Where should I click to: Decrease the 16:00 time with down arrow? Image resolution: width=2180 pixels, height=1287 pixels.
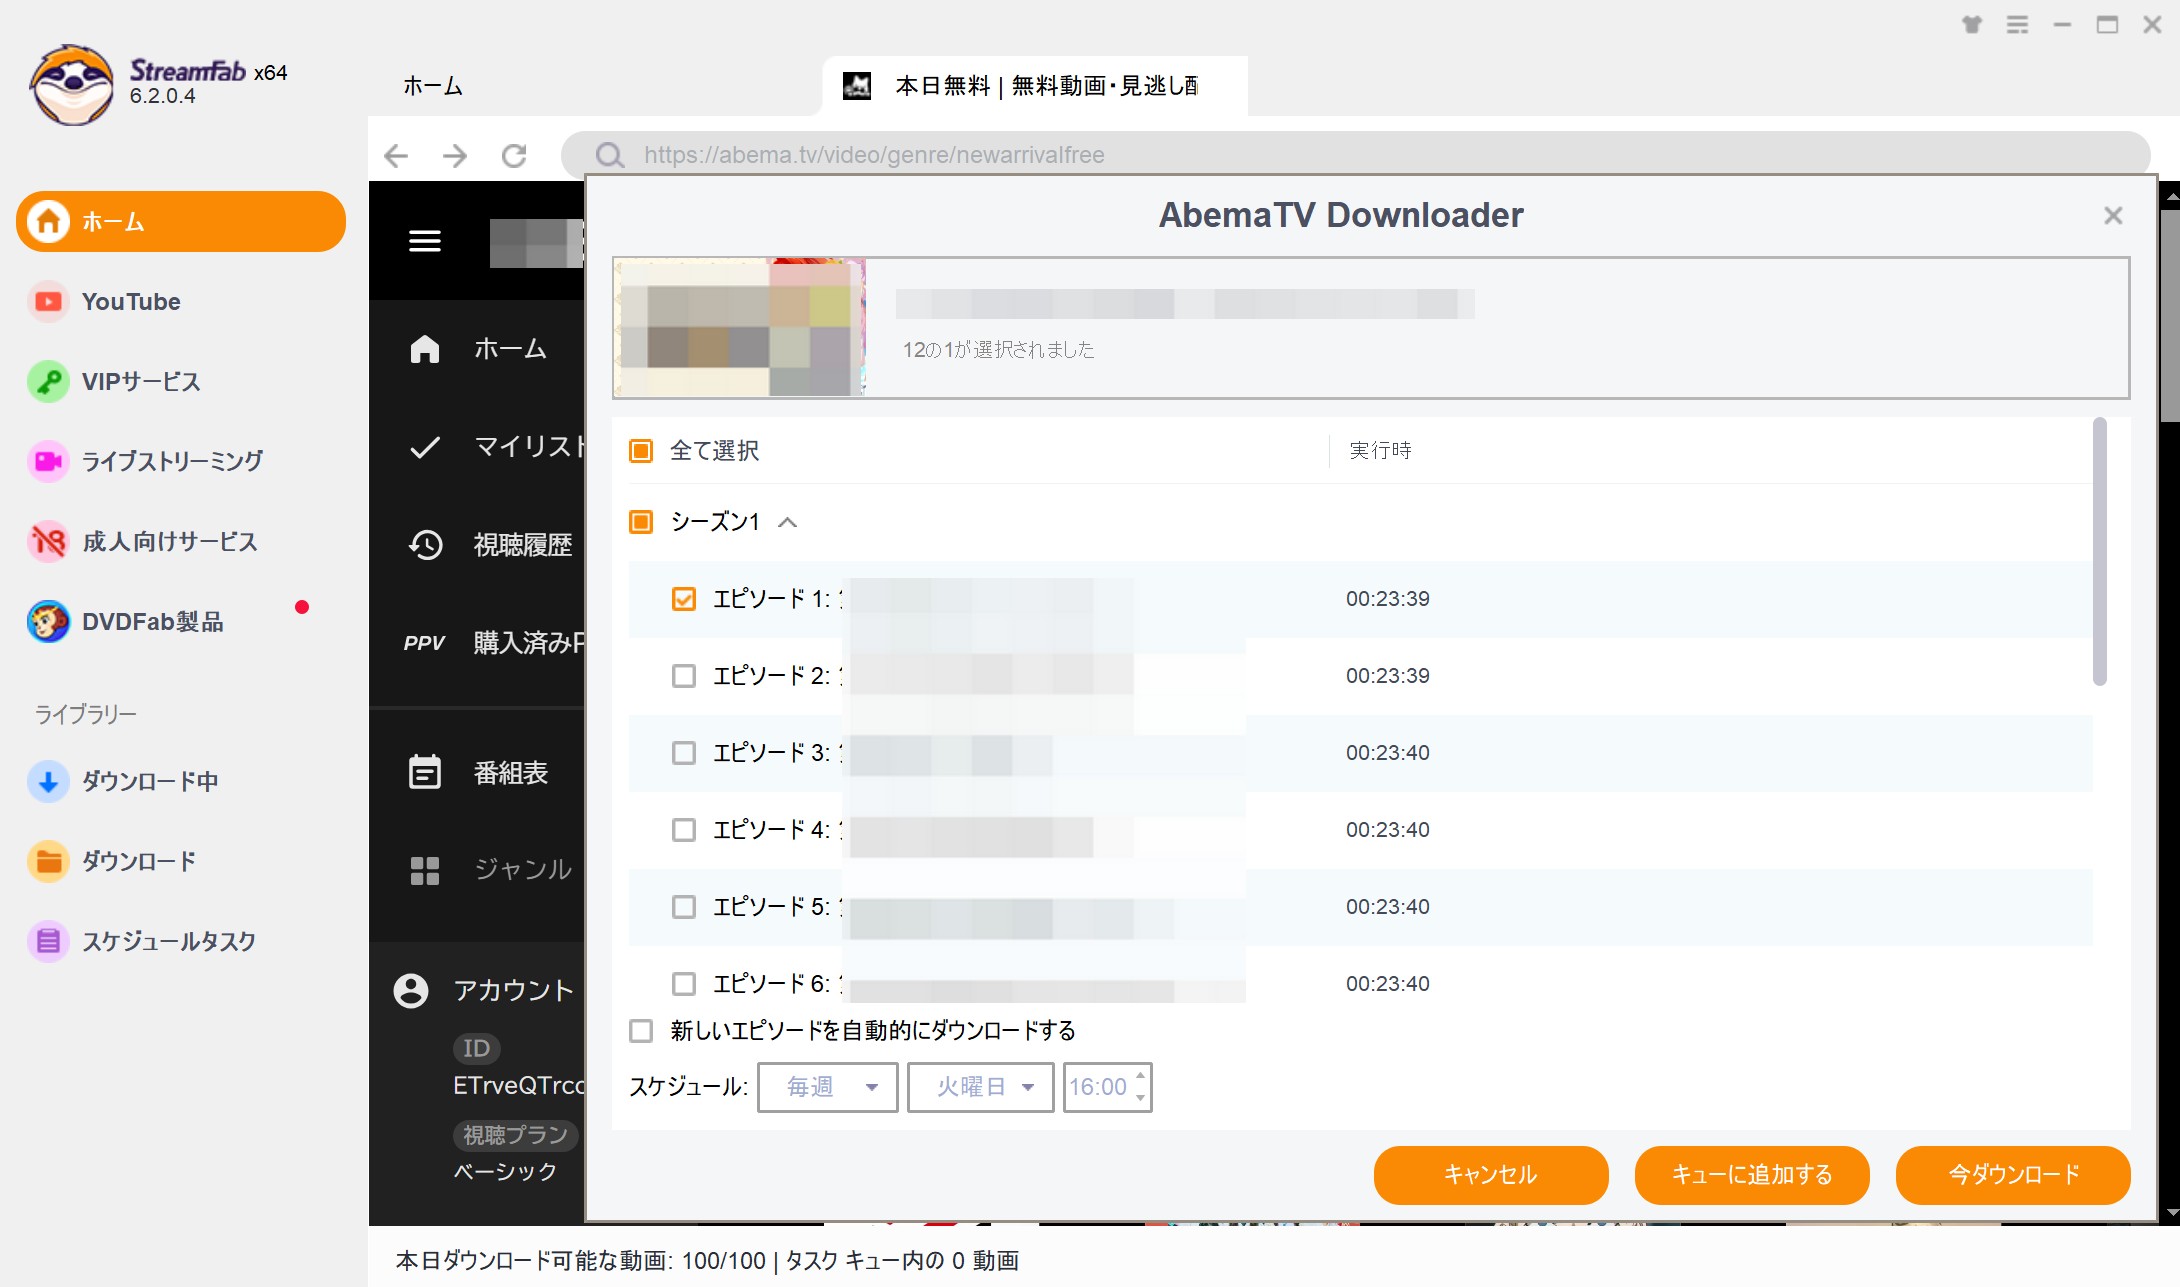[x=1140, y=1098]
